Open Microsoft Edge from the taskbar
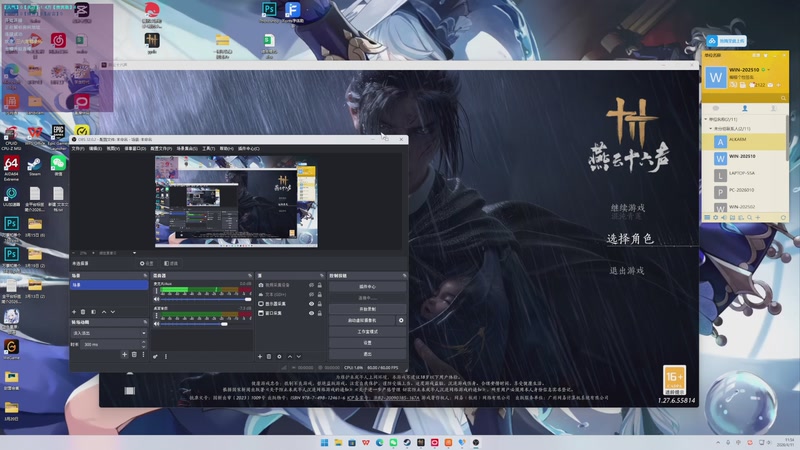 (379, 442)
